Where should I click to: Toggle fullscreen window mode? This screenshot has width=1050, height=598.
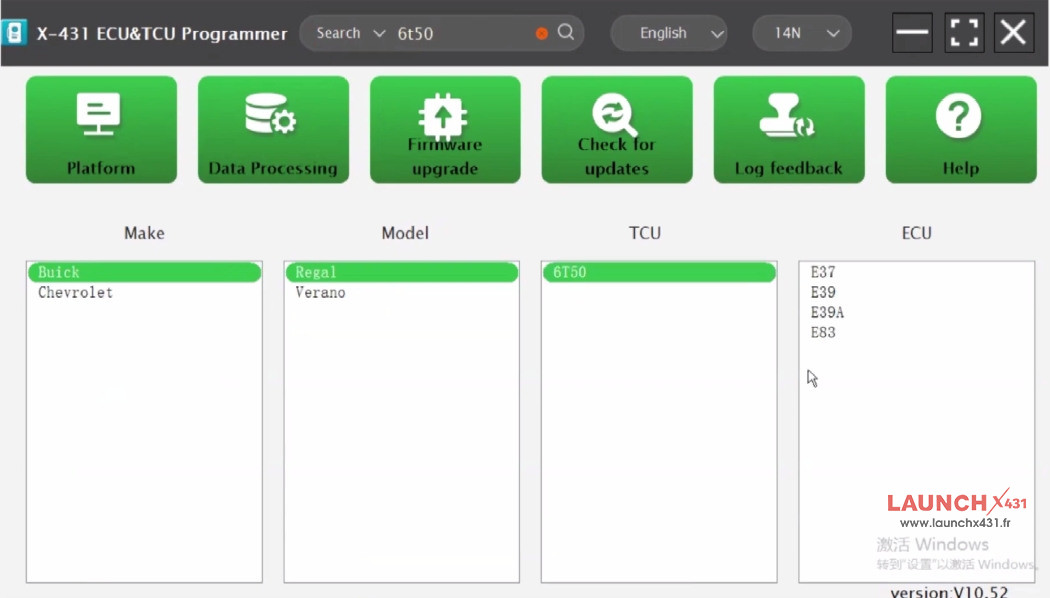click(x=964, y=32)
